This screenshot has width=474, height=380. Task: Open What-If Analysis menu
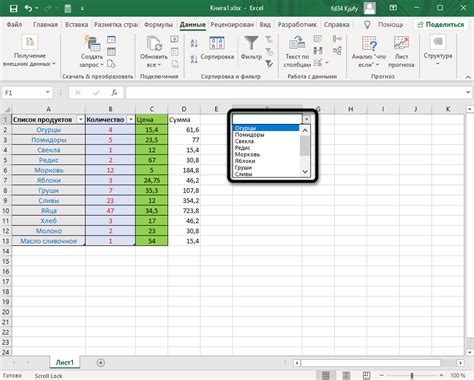coord(369,52)
